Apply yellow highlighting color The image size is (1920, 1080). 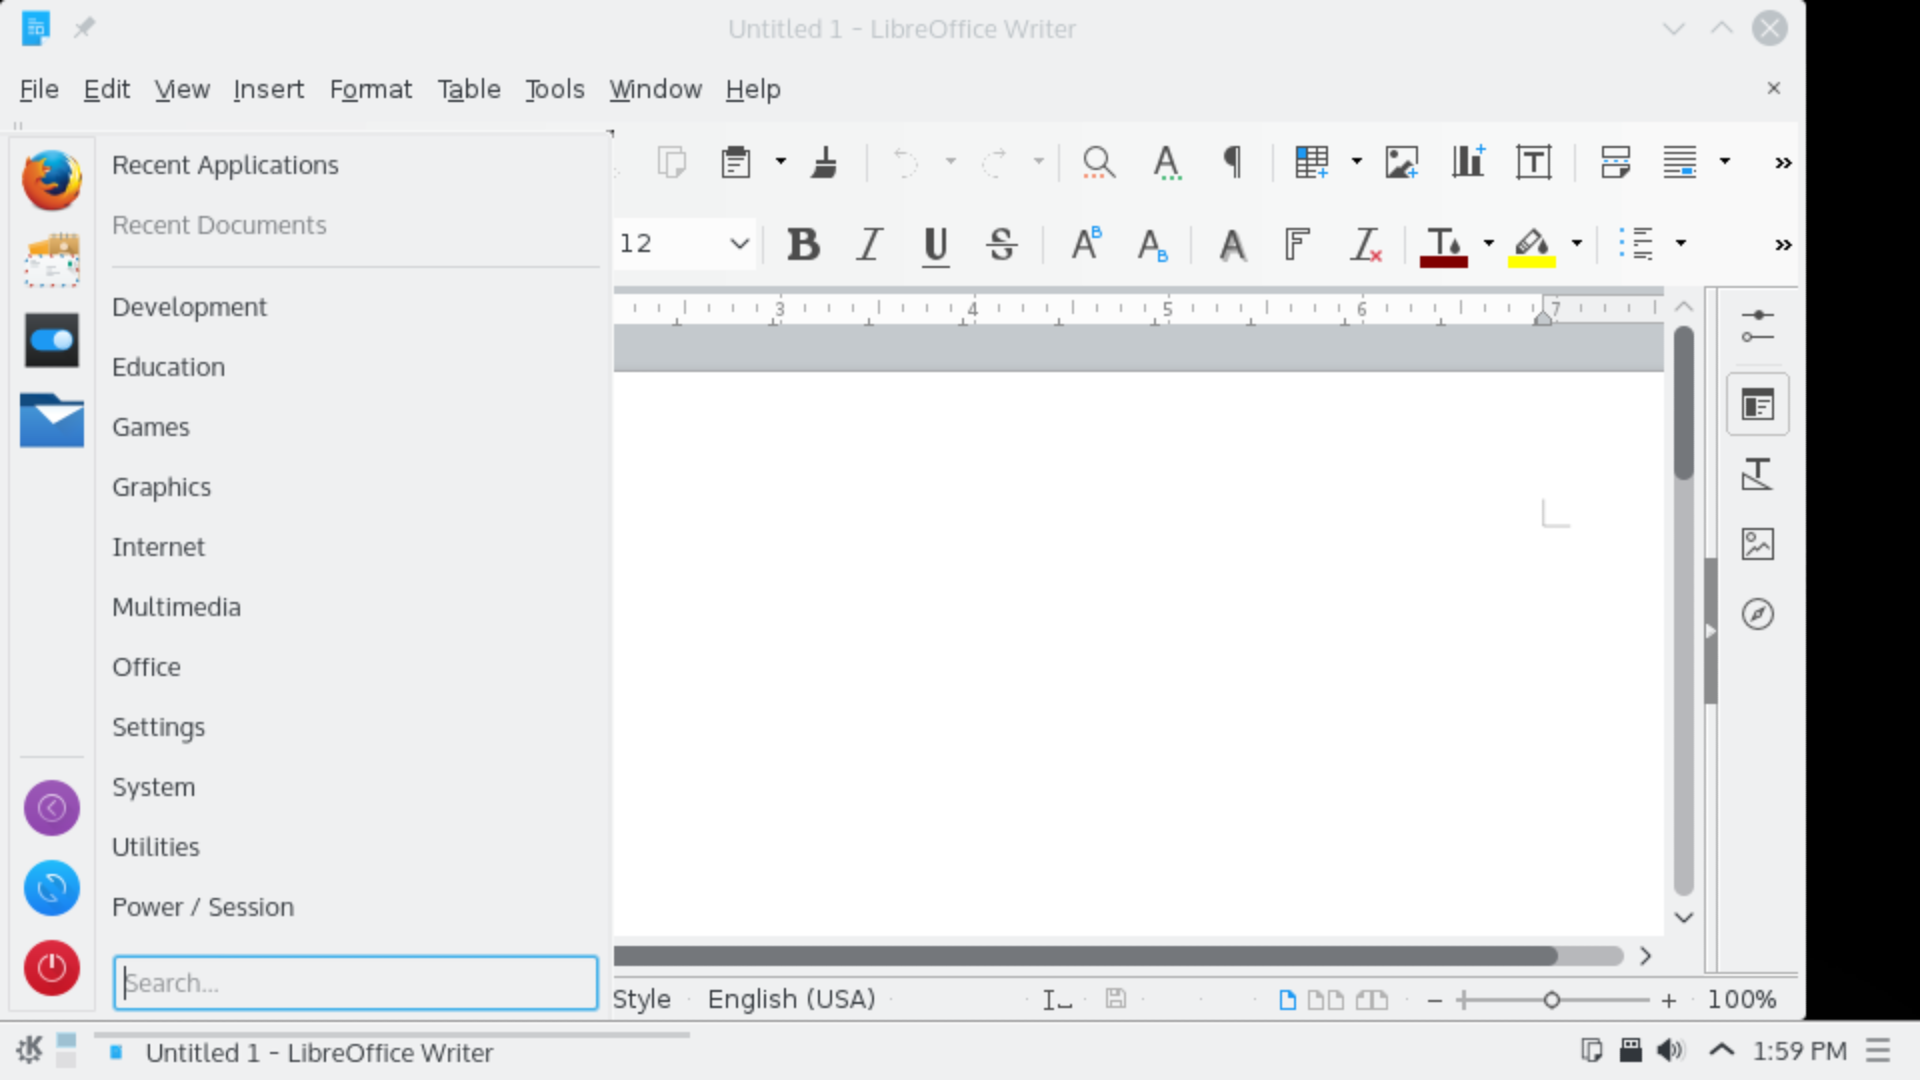pyautogui.click(x=1531, y=246)
